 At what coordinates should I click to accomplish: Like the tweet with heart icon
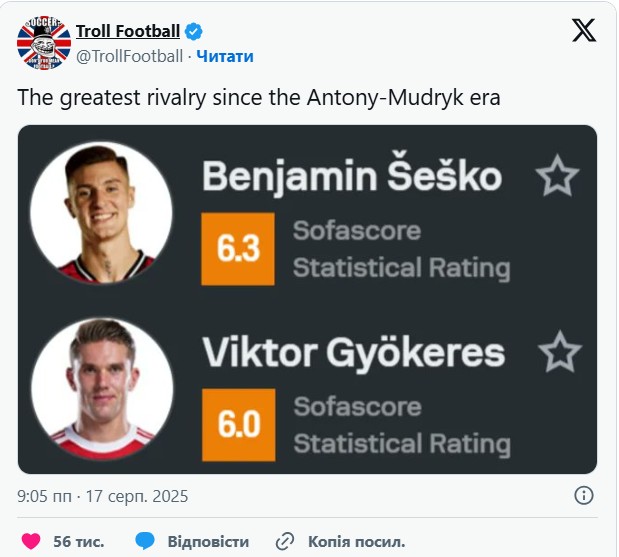coord(32,541)
